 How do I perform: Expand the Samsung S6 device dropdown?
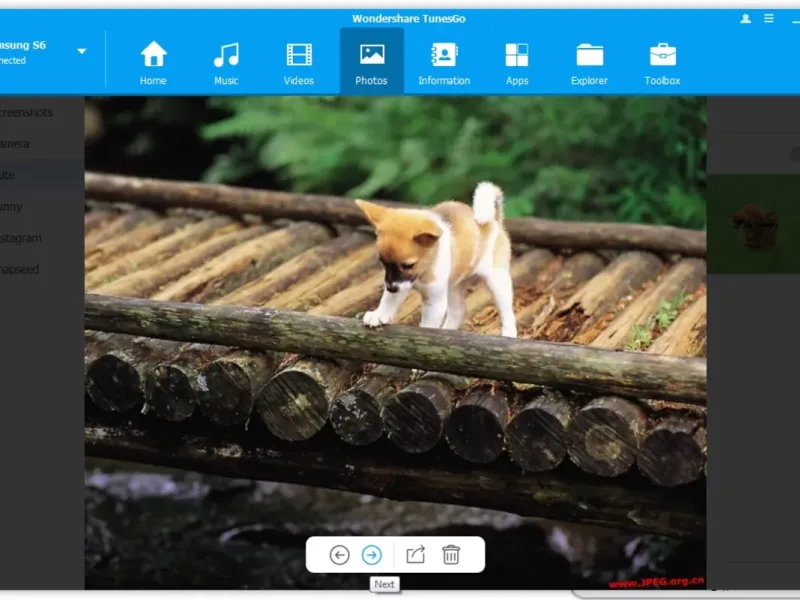[x=82, y=51]
